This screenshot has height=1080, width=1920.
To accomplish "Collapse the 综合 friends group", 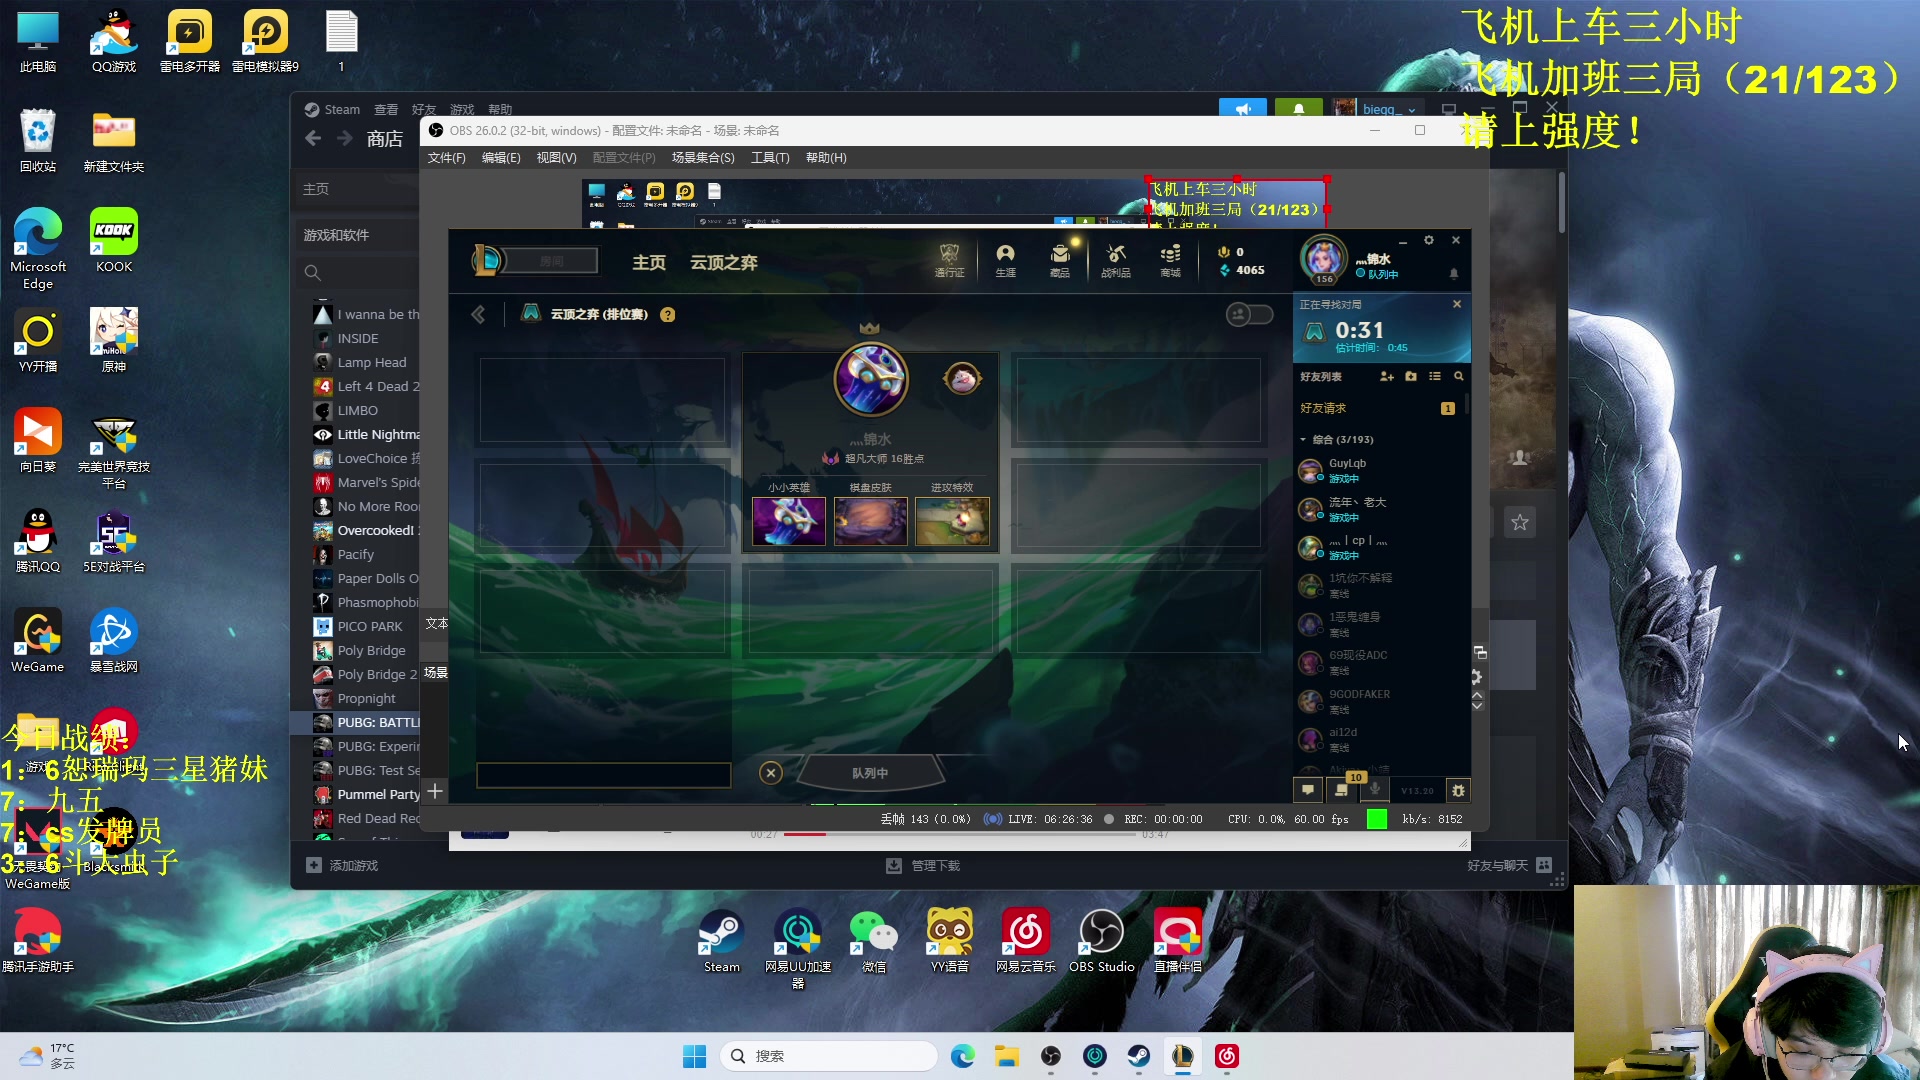I will coord(1303,440).
